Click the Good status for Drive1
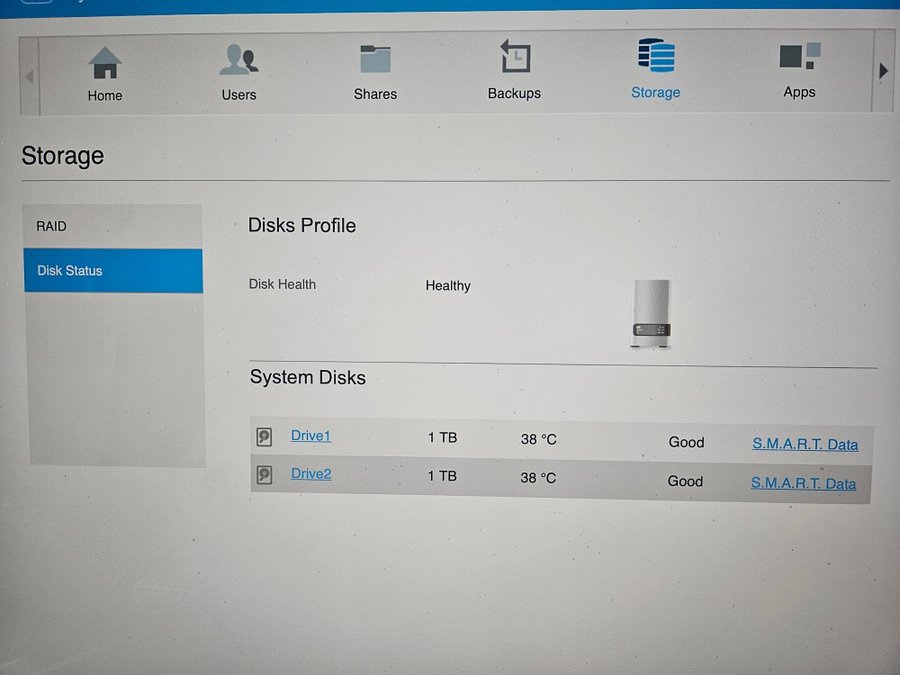Image resolution: width=900 pixels, height=675 pixels. click(686, 442)
